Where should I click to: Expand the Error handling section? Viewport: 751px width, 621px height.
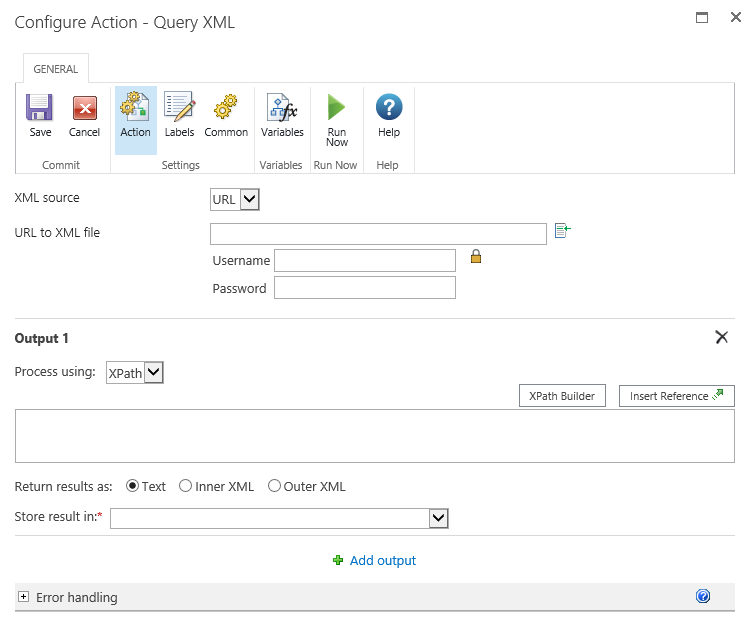pyautogui.click(x=22, y=597)
